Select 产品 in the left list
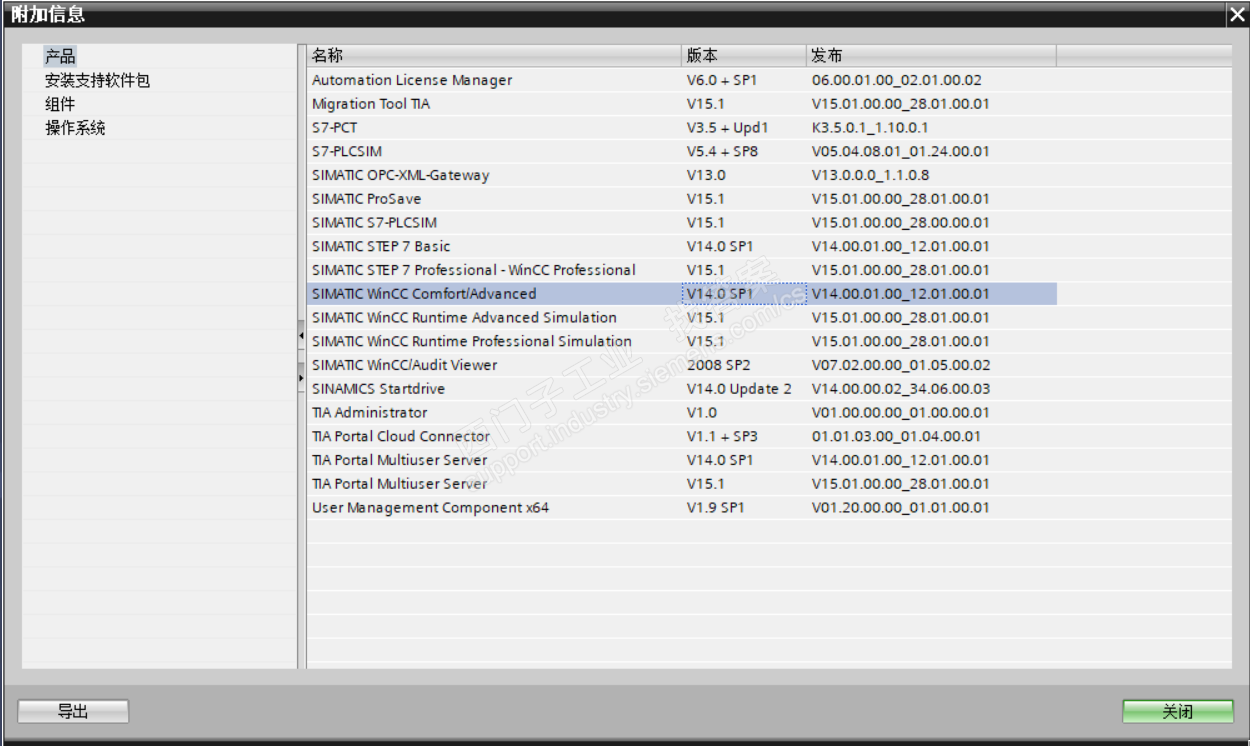 (60, 56)
